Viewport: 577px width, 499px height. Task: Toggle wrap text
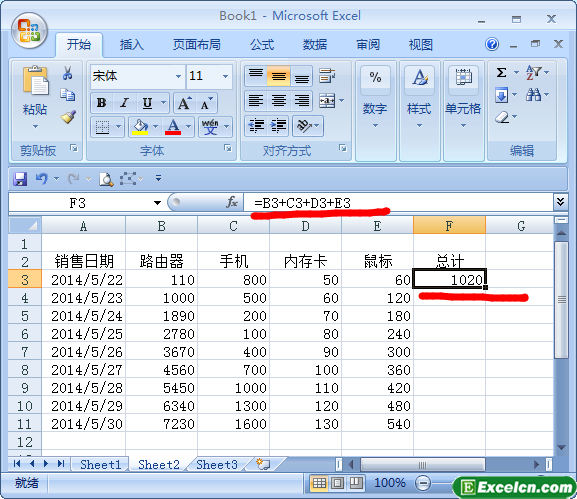327,75
